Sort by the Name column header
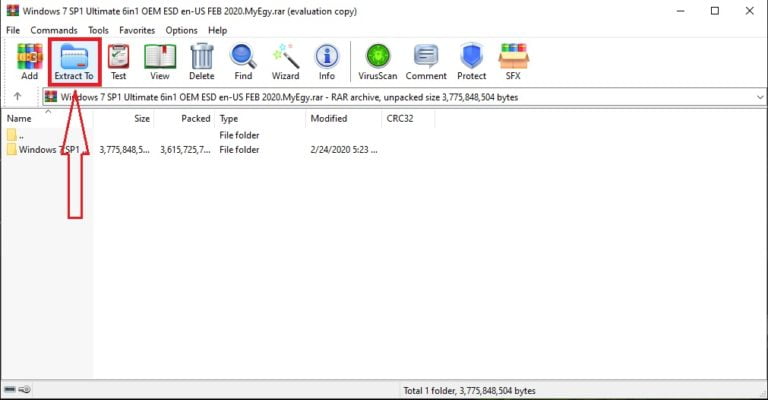The height and width of the screenshot is (400, 768). [x=47, y=118]
